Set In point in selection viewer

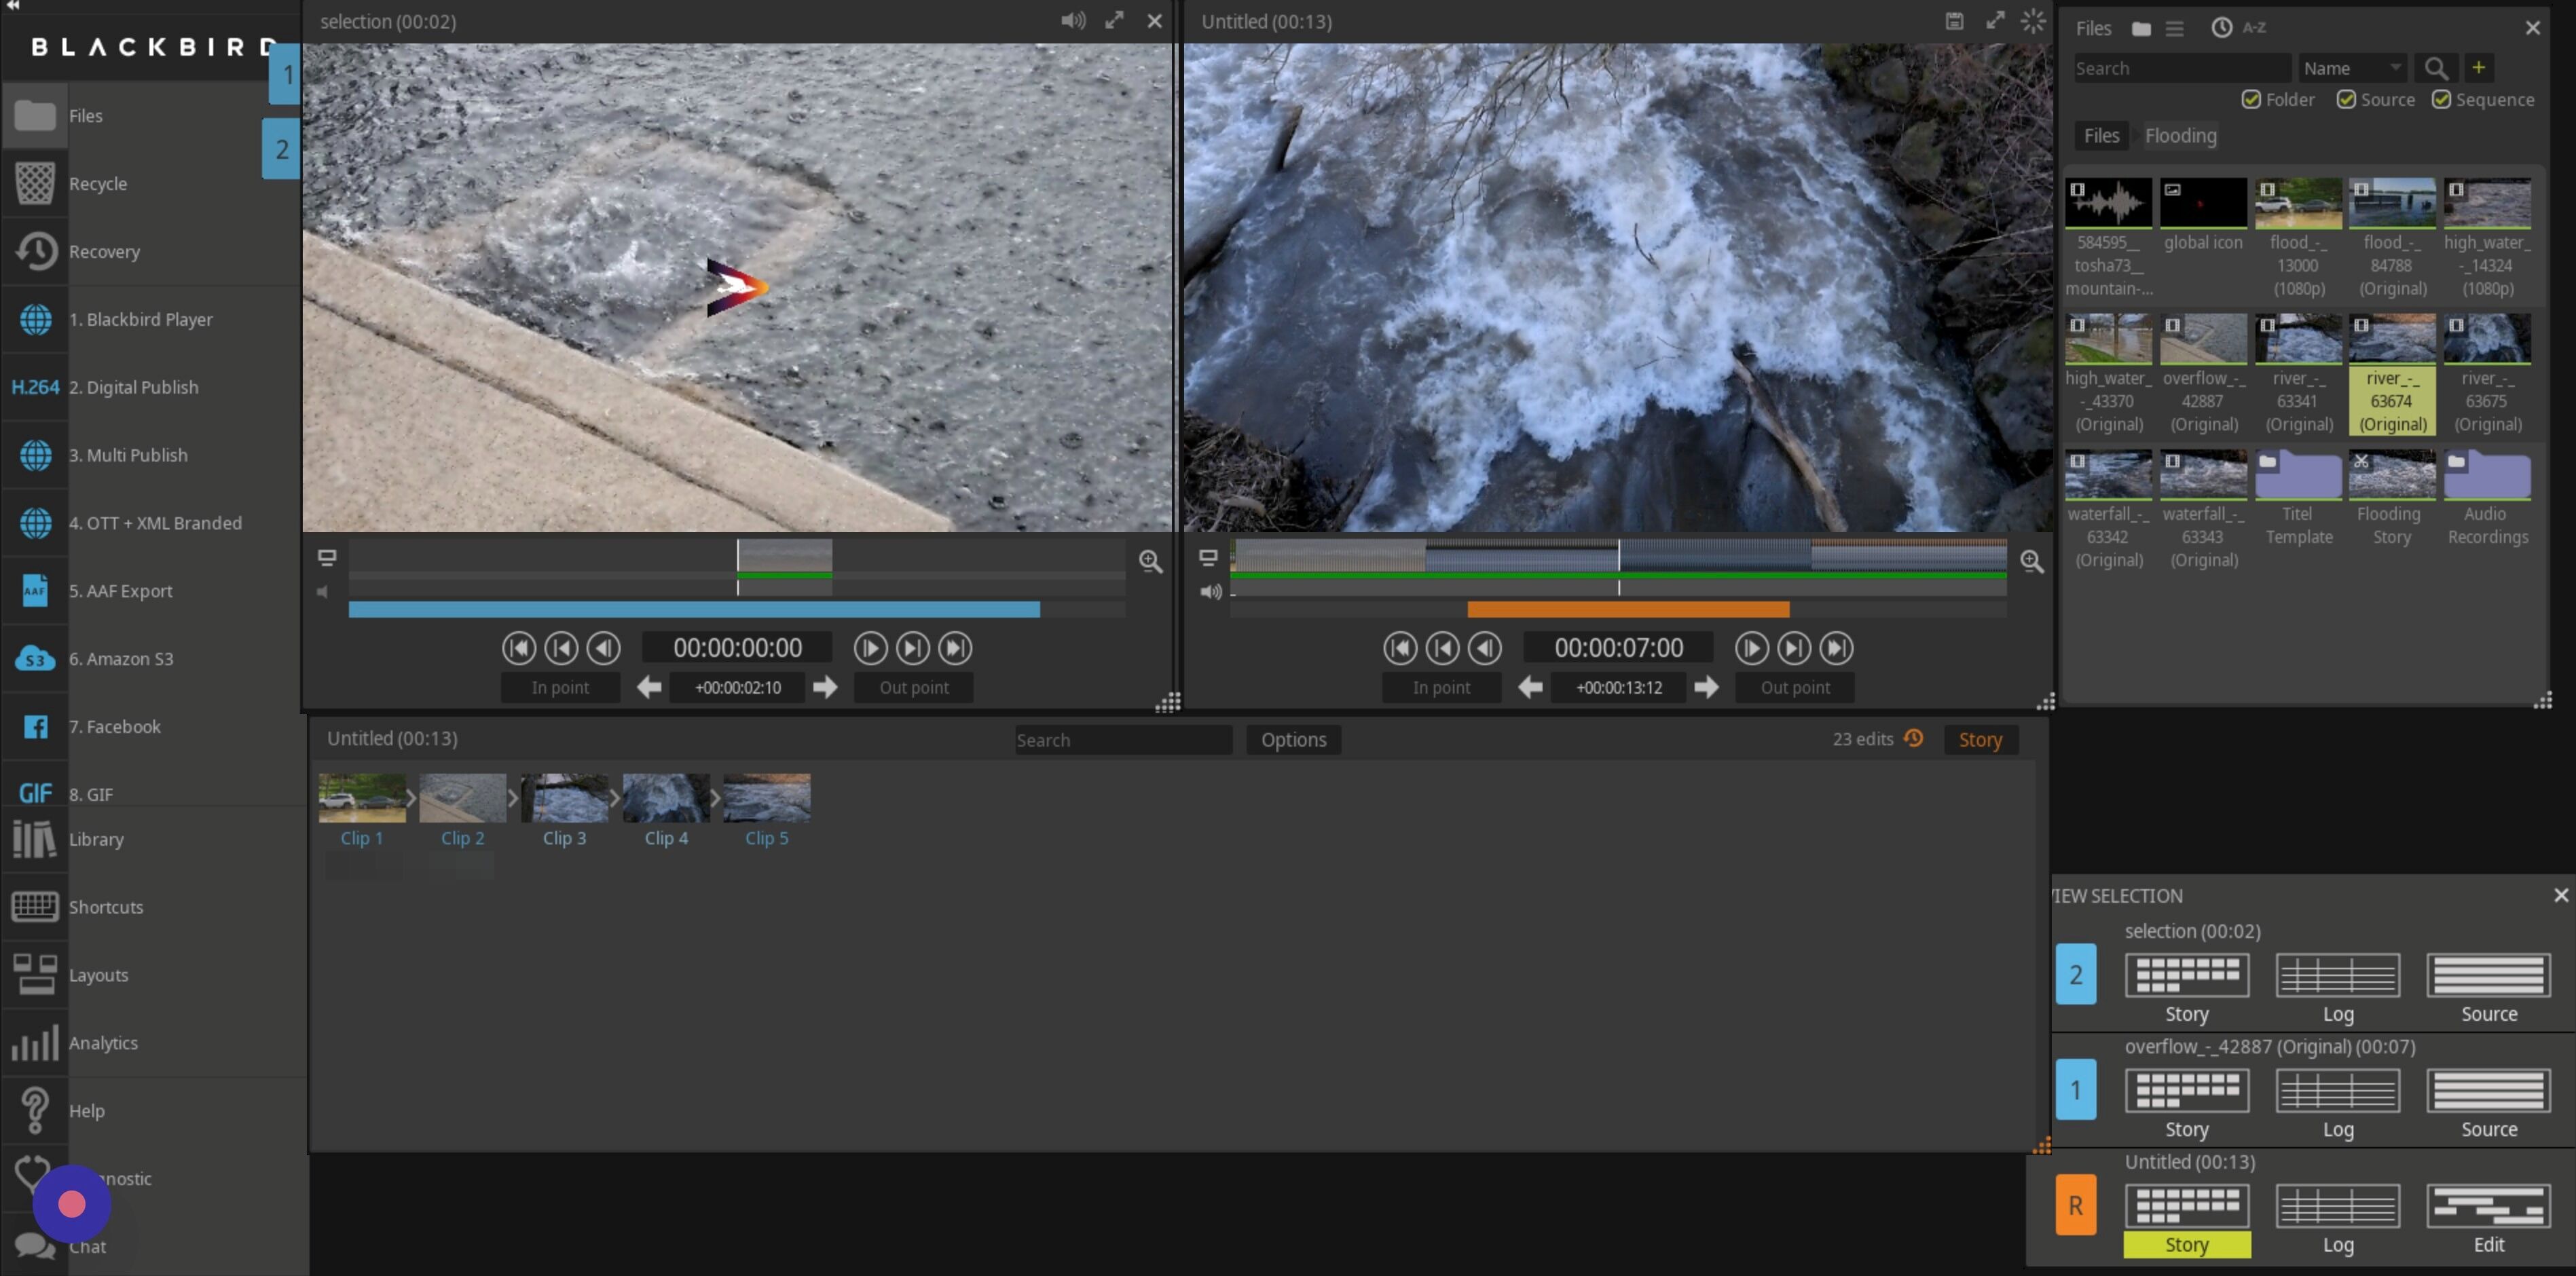click(560, 688)
